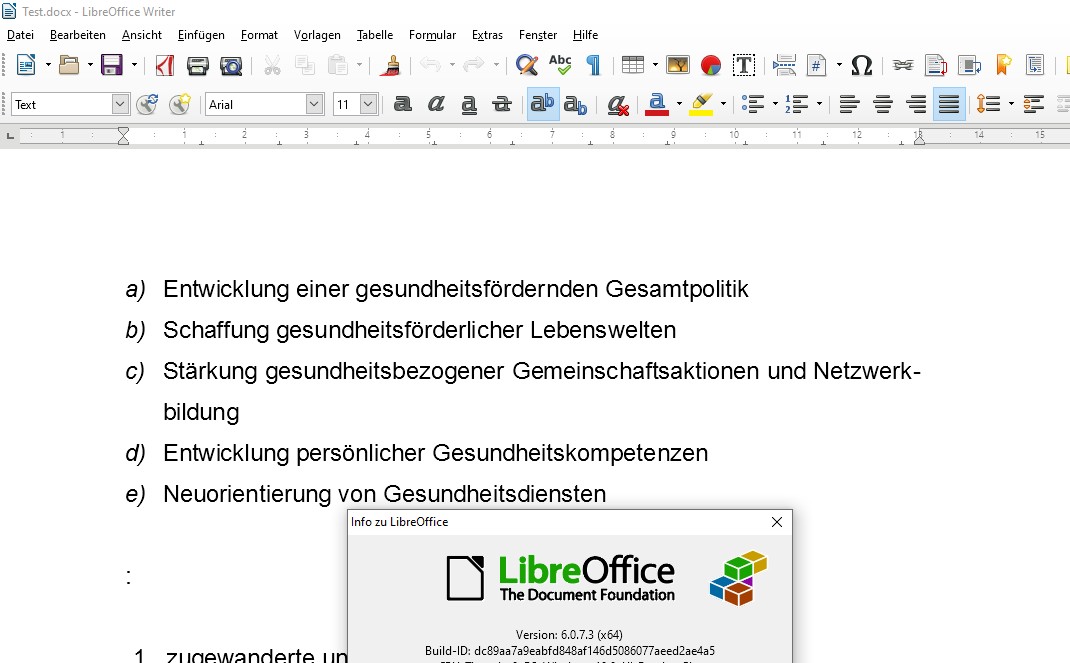Open the Einfügen menu
1070x663 pixels.
[201, 35]
